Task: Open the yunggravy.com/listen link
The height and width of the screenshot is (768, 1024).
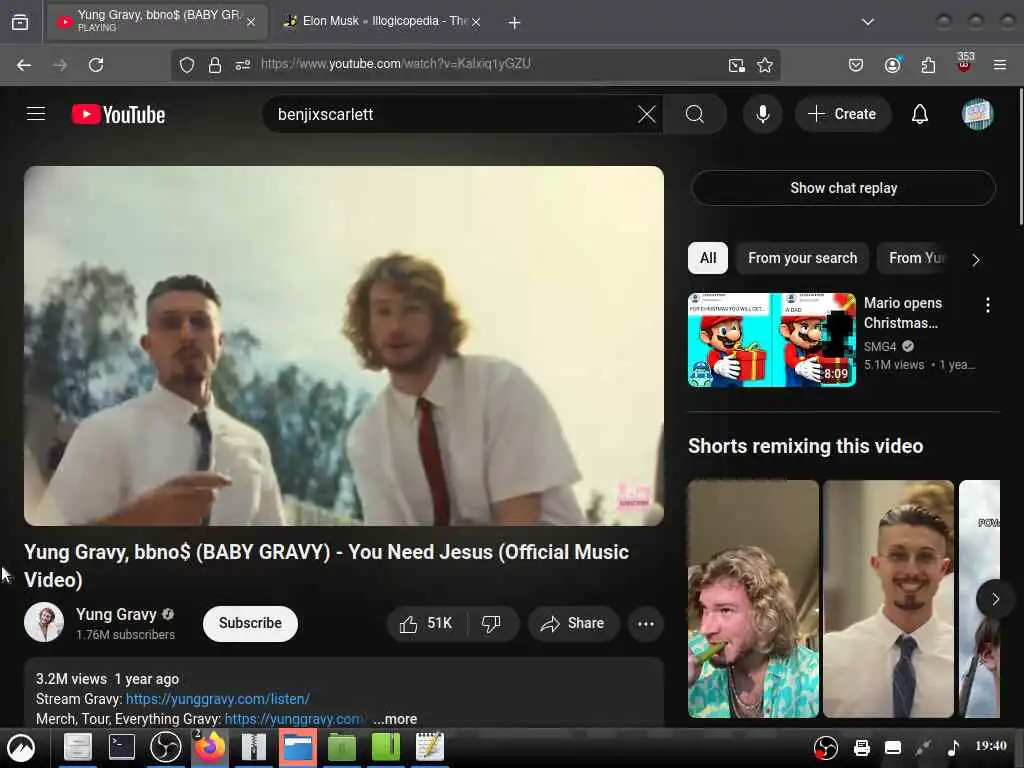Action: [x=217, y=699]
